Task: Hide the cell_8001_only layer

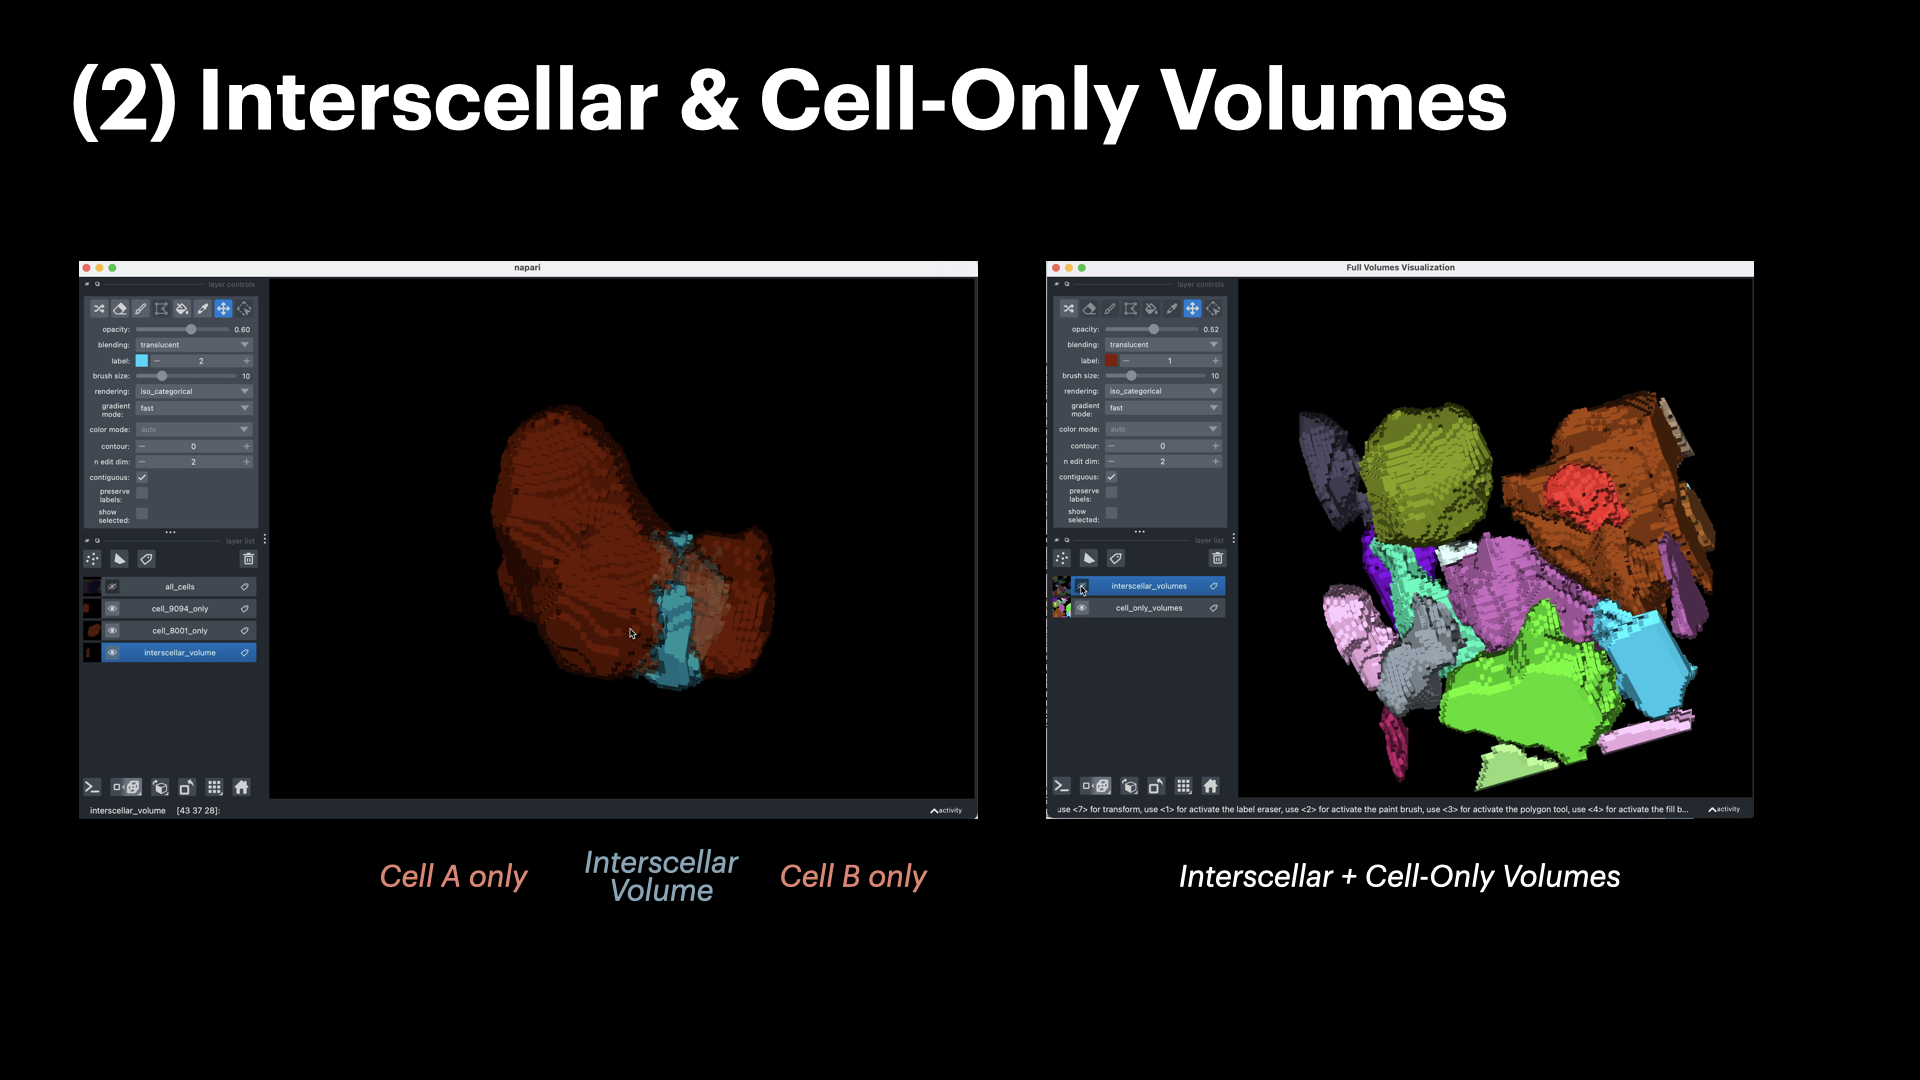Action: (112, 631)
